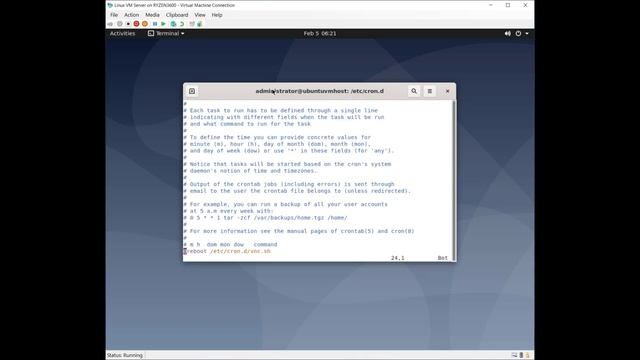The image size is (640, 360).
Task: Open the Terminal app menu in top bar
Action: tap(166, 33)
